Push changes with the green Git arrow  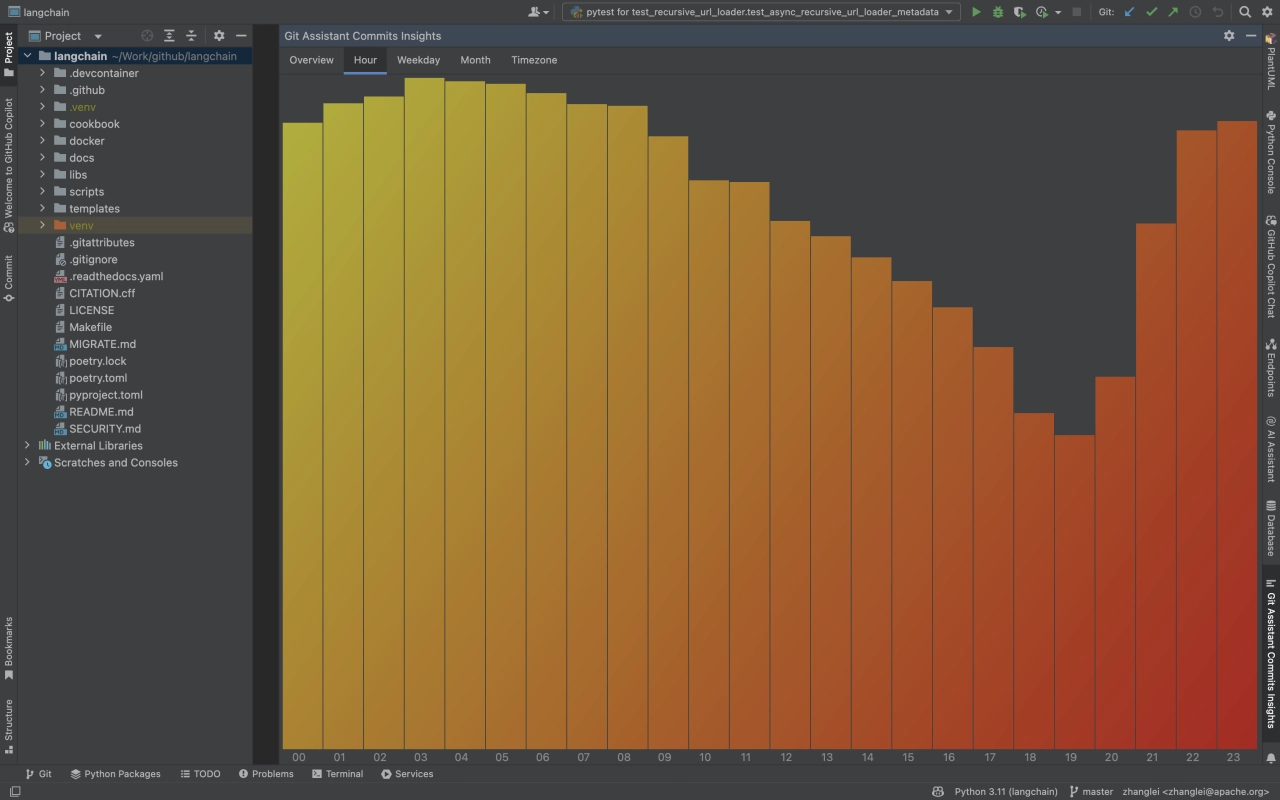pyautogui.click(x=1173, y=12)
